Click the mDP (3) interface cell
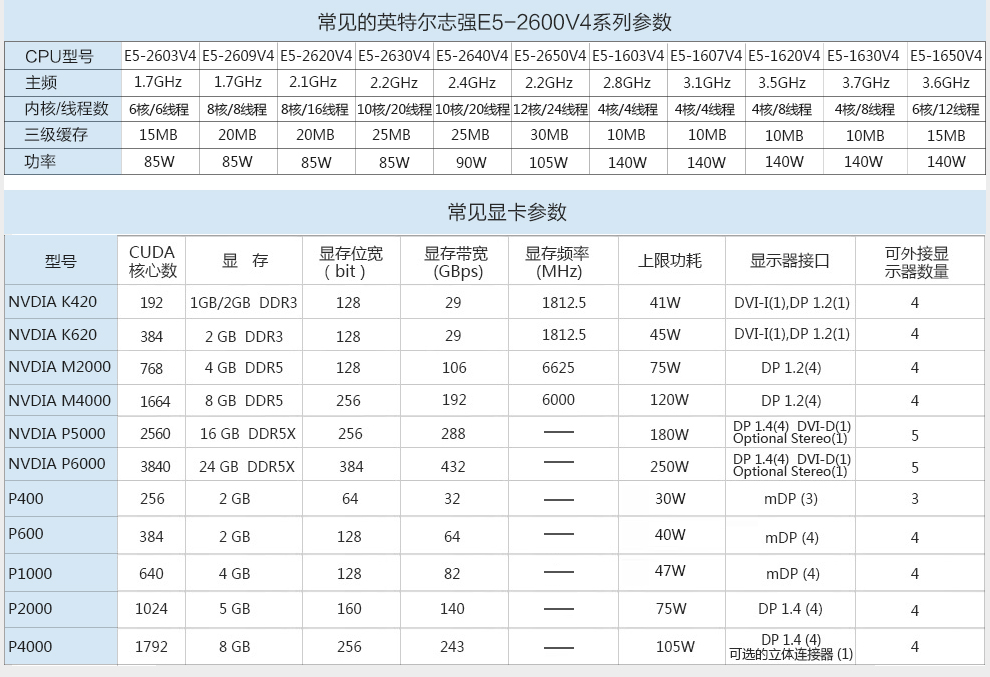The image size is (990, 677). click(x=791, y=499)
